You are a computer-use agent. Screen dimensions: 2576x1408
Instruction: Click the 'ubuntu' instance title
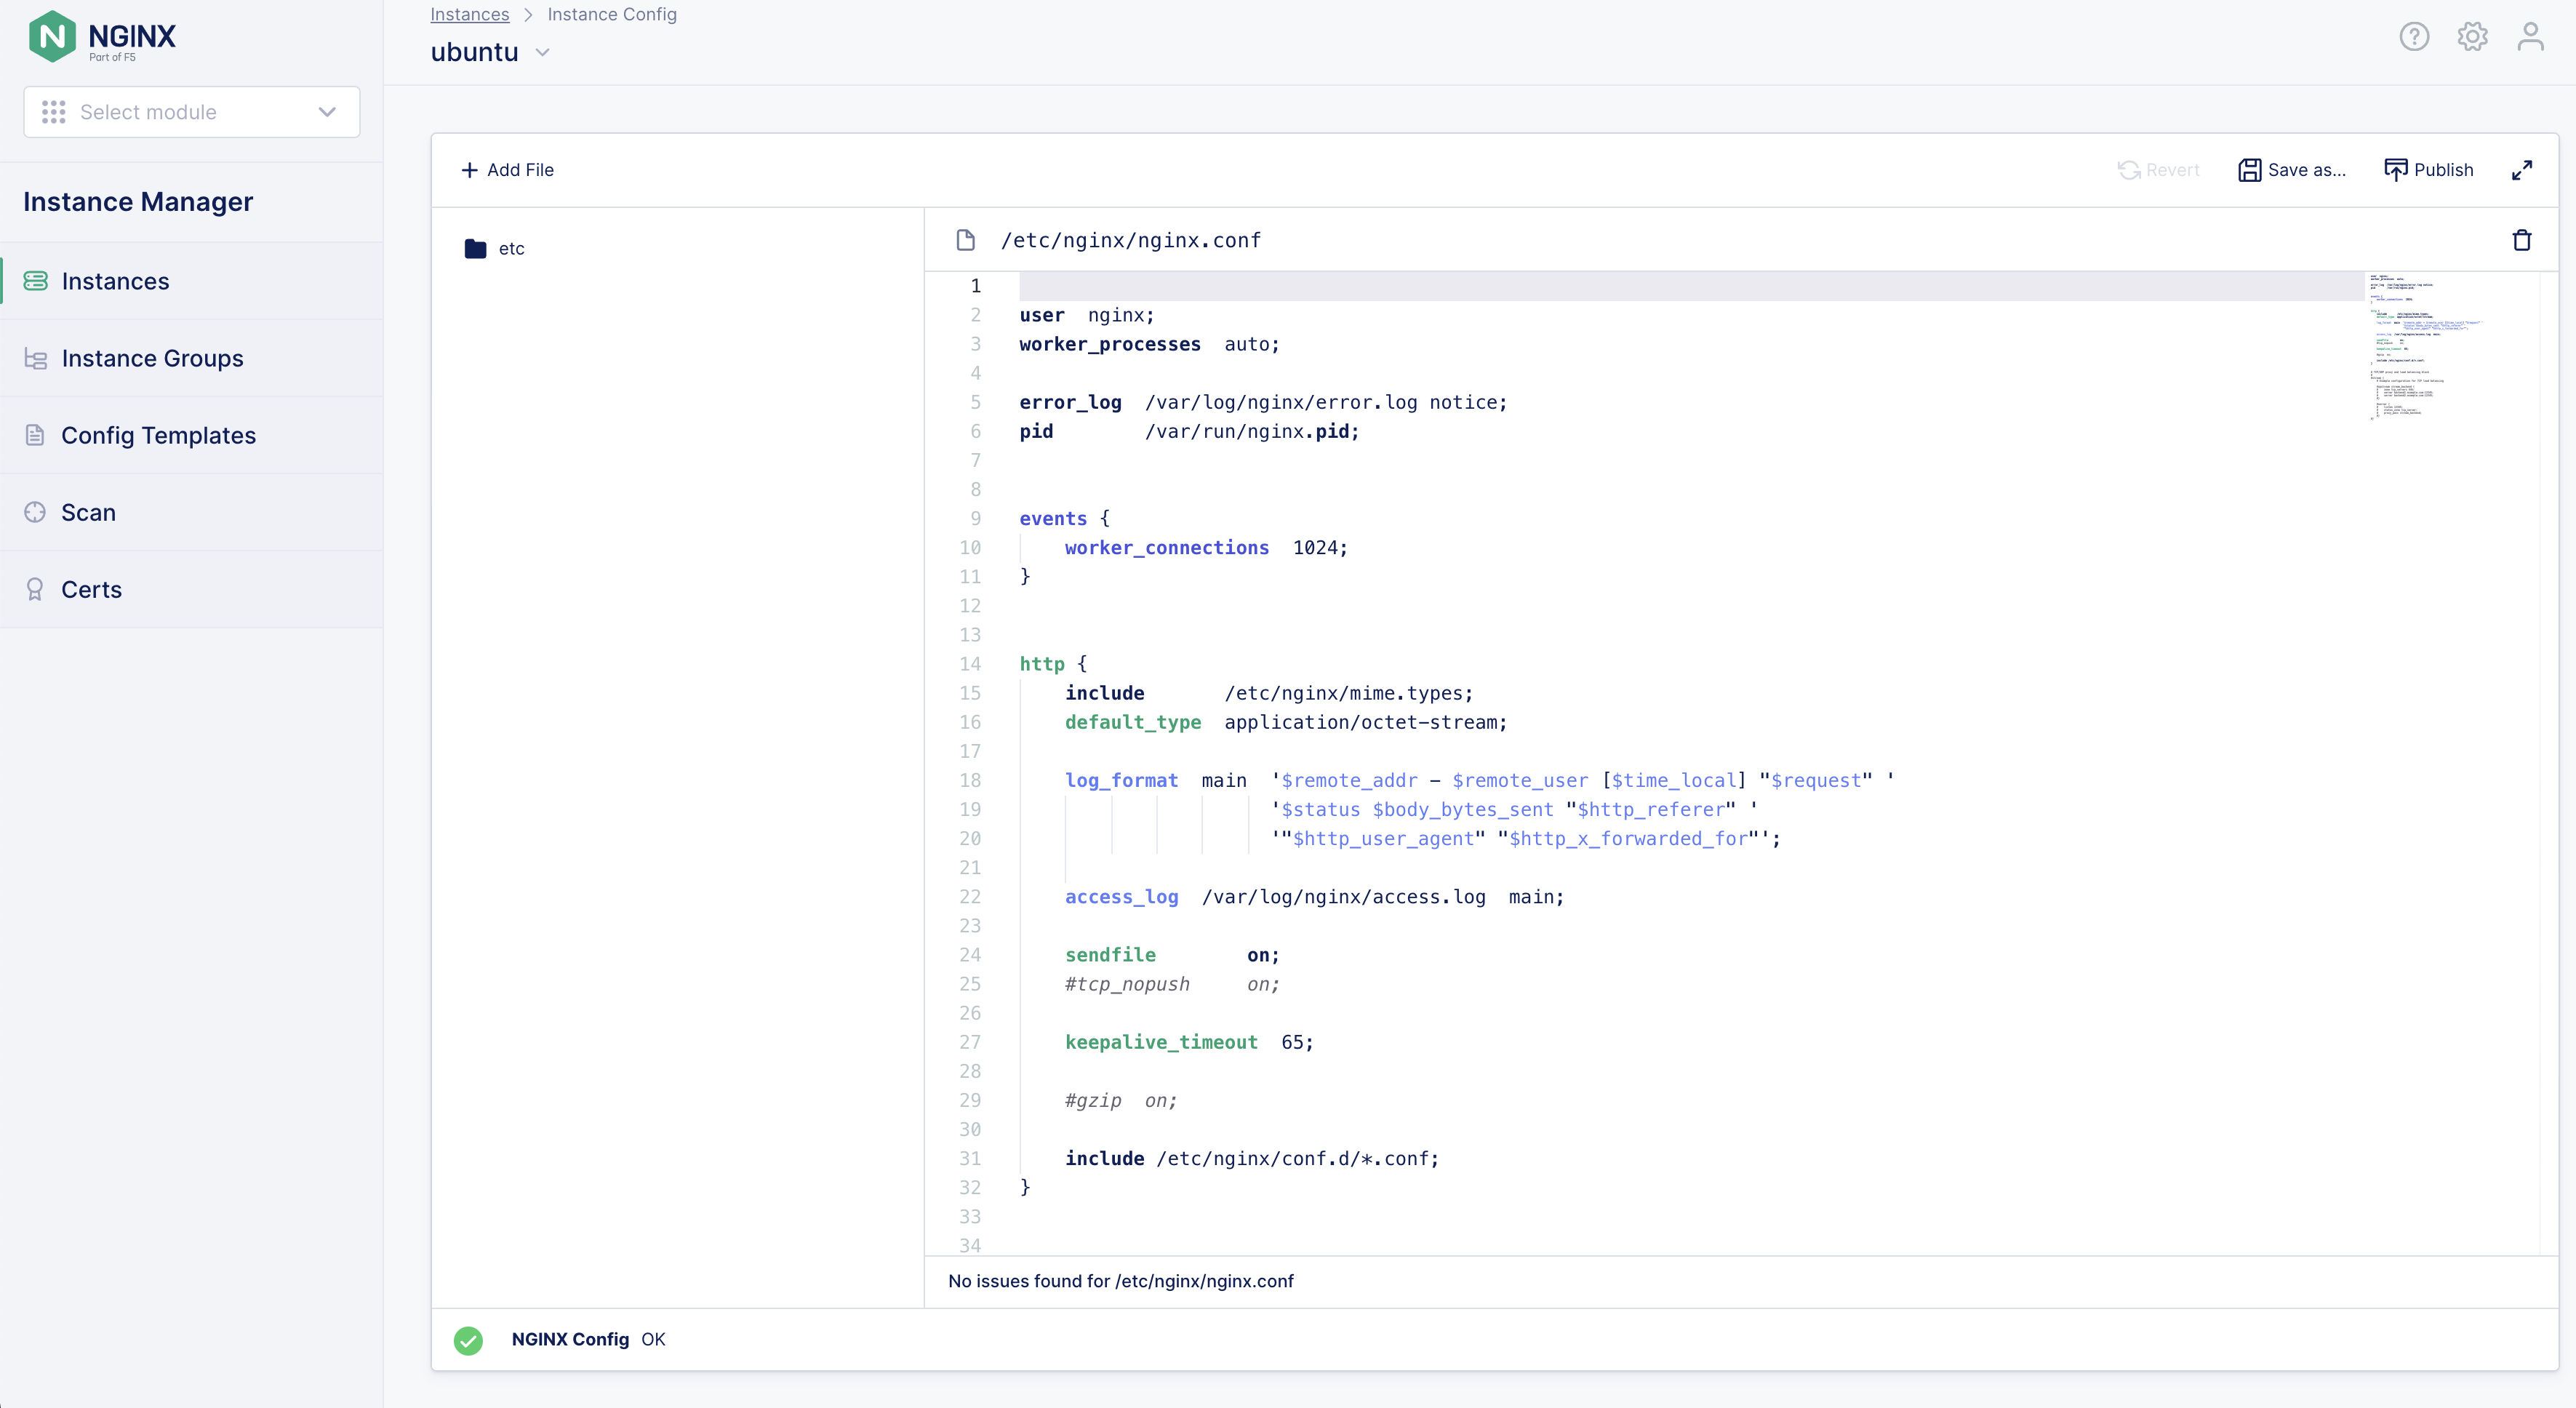474,52
